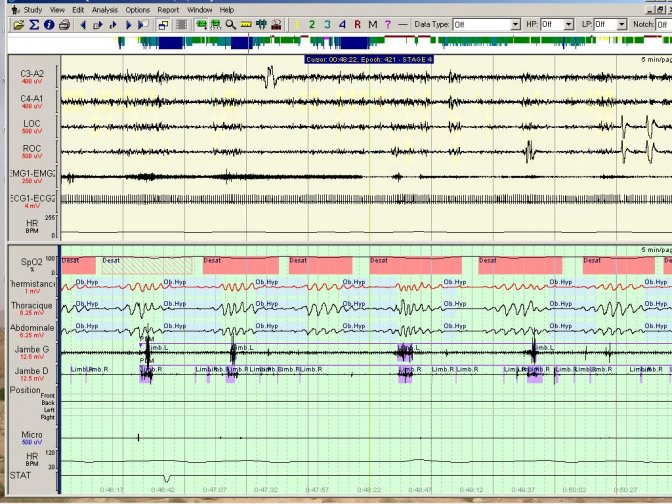Click the red stamp icon
This screenshot has width=672, height=504.
(x=277, y=25)
